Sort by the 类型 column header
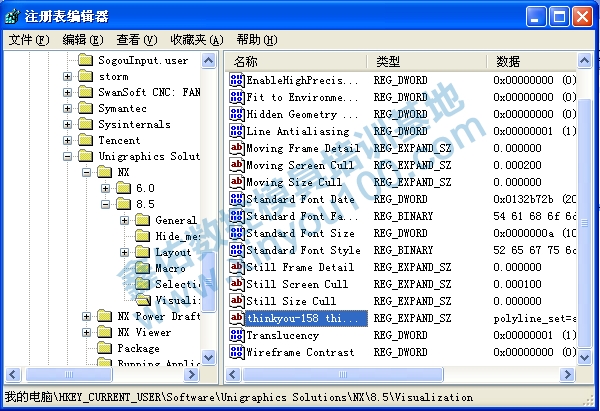This screenshot has height=411, width=600. 427,61
